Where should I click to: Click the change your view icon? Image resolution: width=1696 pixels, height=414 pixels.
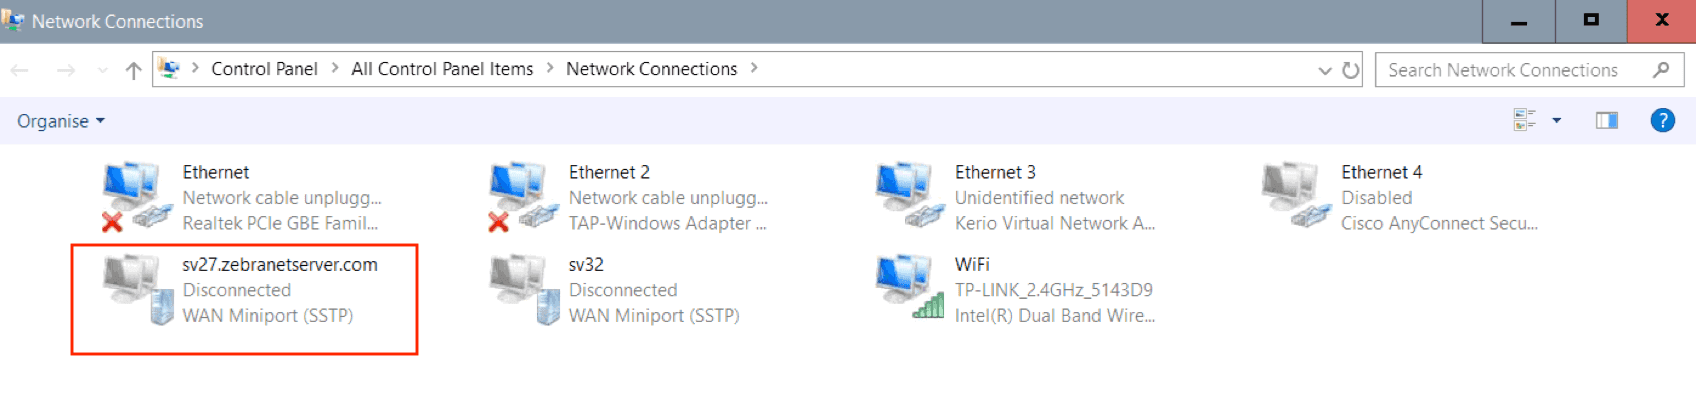coord(1524,121)
